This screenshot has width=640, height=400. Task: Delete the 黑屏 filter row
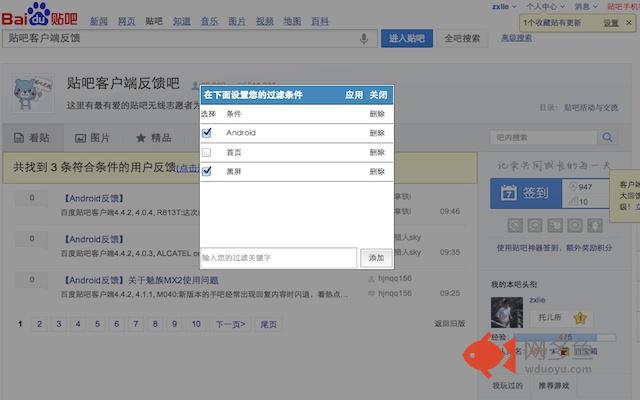pyautogui.click(x=377, y=171)
